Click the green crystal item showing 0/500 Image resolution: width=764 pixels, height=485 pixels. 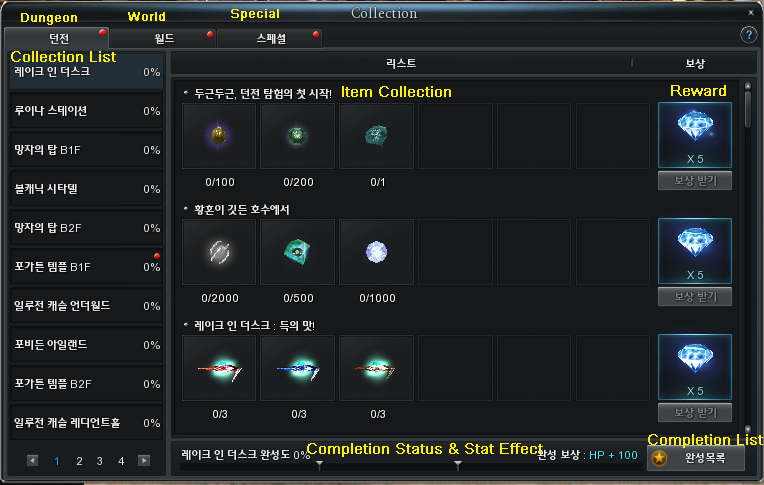click(298, 252)
